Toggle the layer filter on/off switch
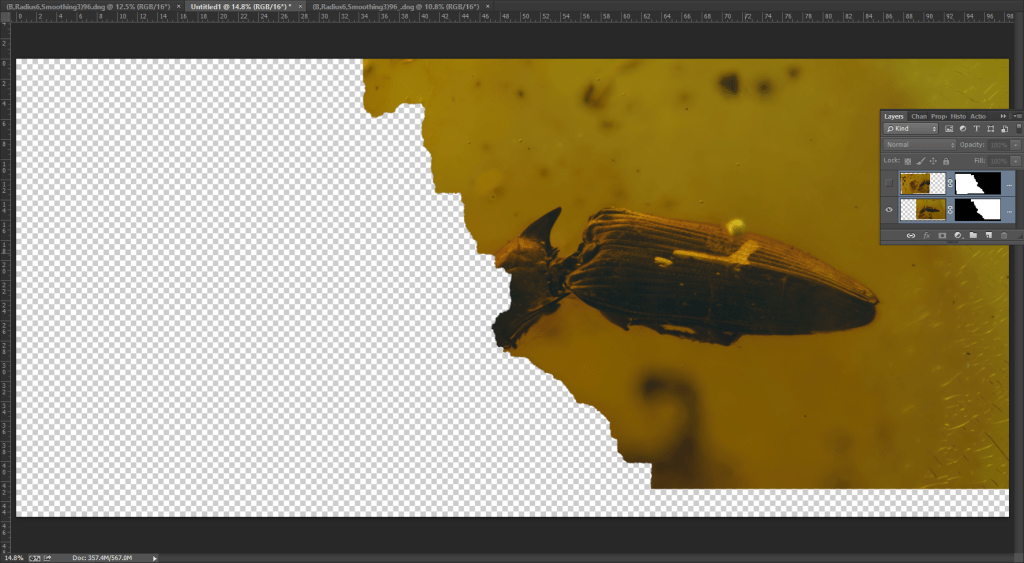This screenshot has height=563, width=1024. [1016, 129]
